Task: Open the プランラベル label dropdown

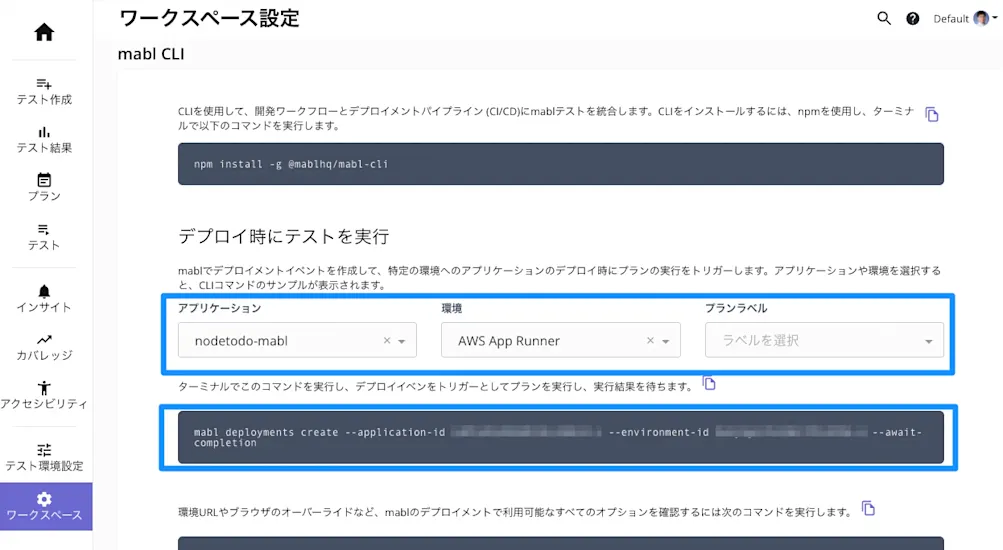Action: point(824,340)
